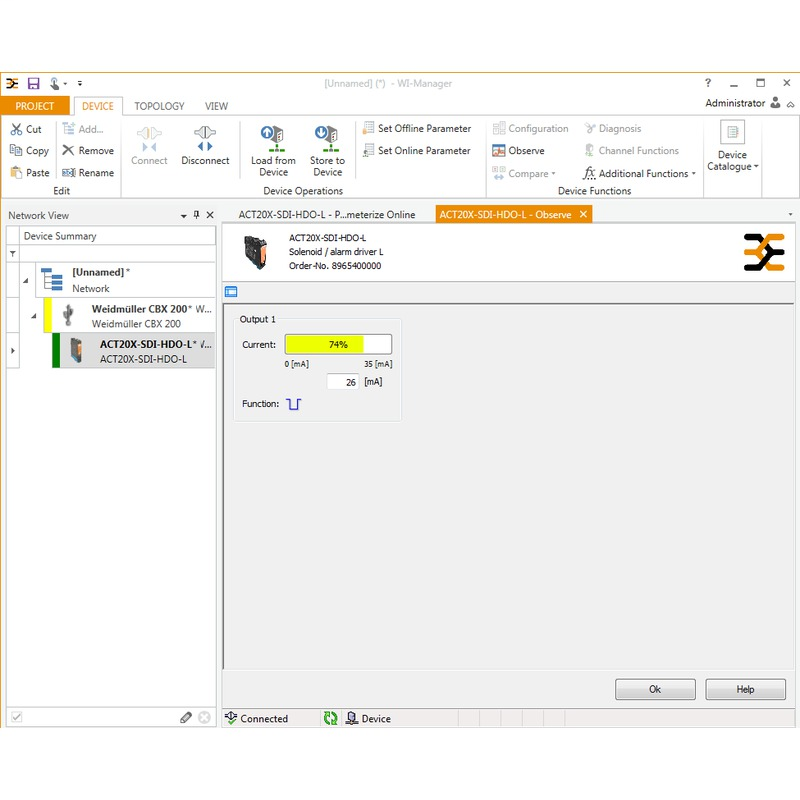This screenshot has height=800, width=800.
Task: Click the Ok button
Action: coord(655,689)
